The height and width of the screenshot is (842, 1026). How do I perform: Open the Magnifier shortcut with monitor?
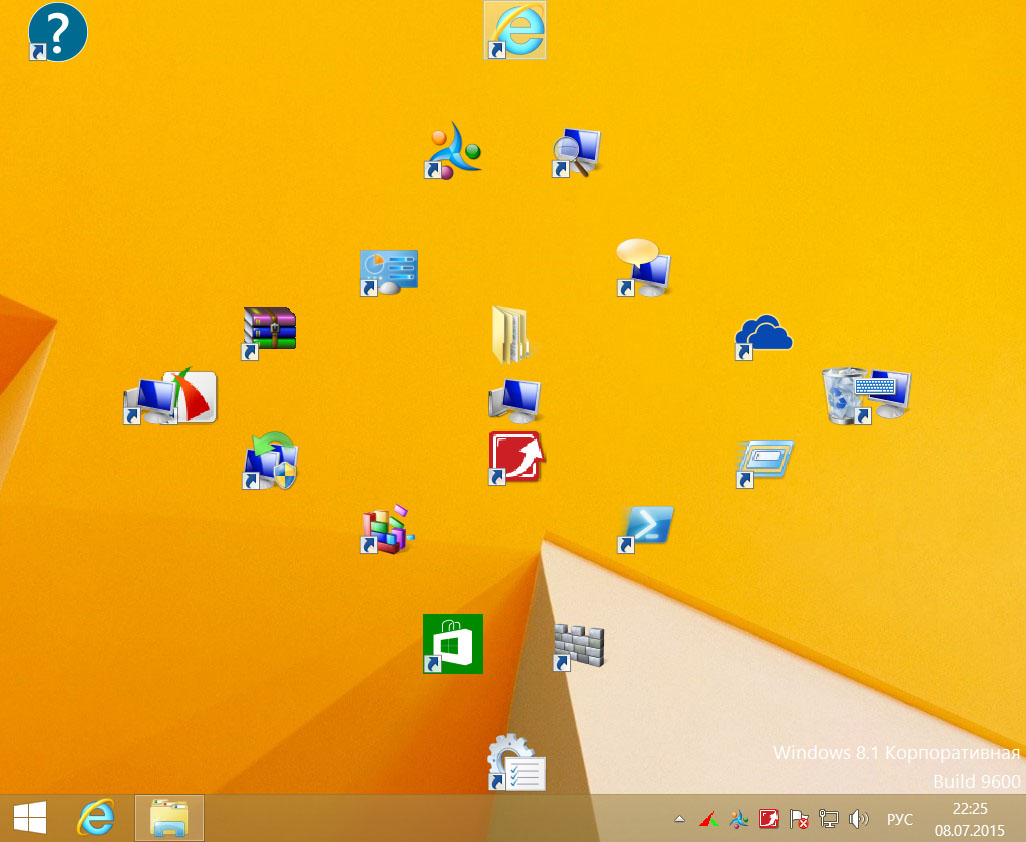pos(577,152)
